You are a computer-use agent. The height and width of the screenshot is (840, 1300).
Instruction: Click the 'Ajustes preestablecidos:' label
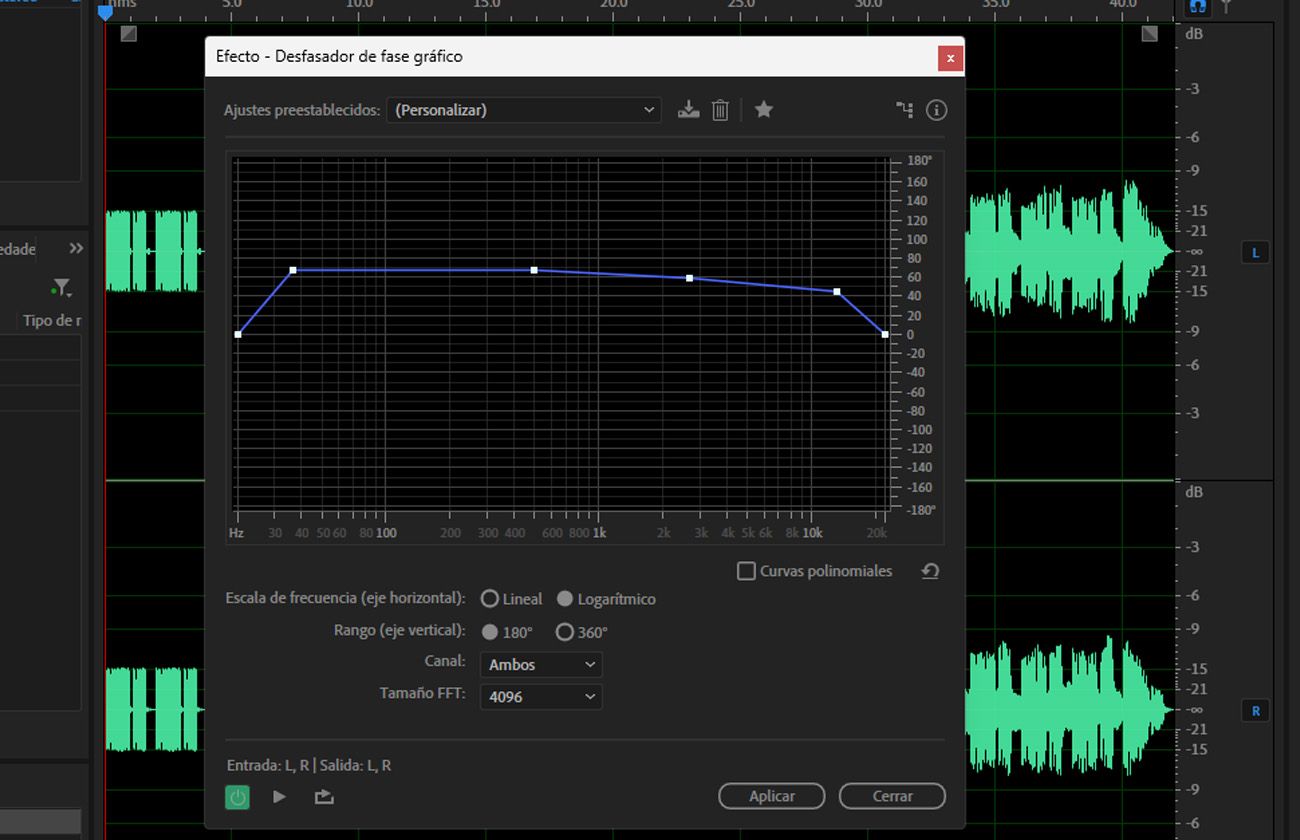pos(302,110)
